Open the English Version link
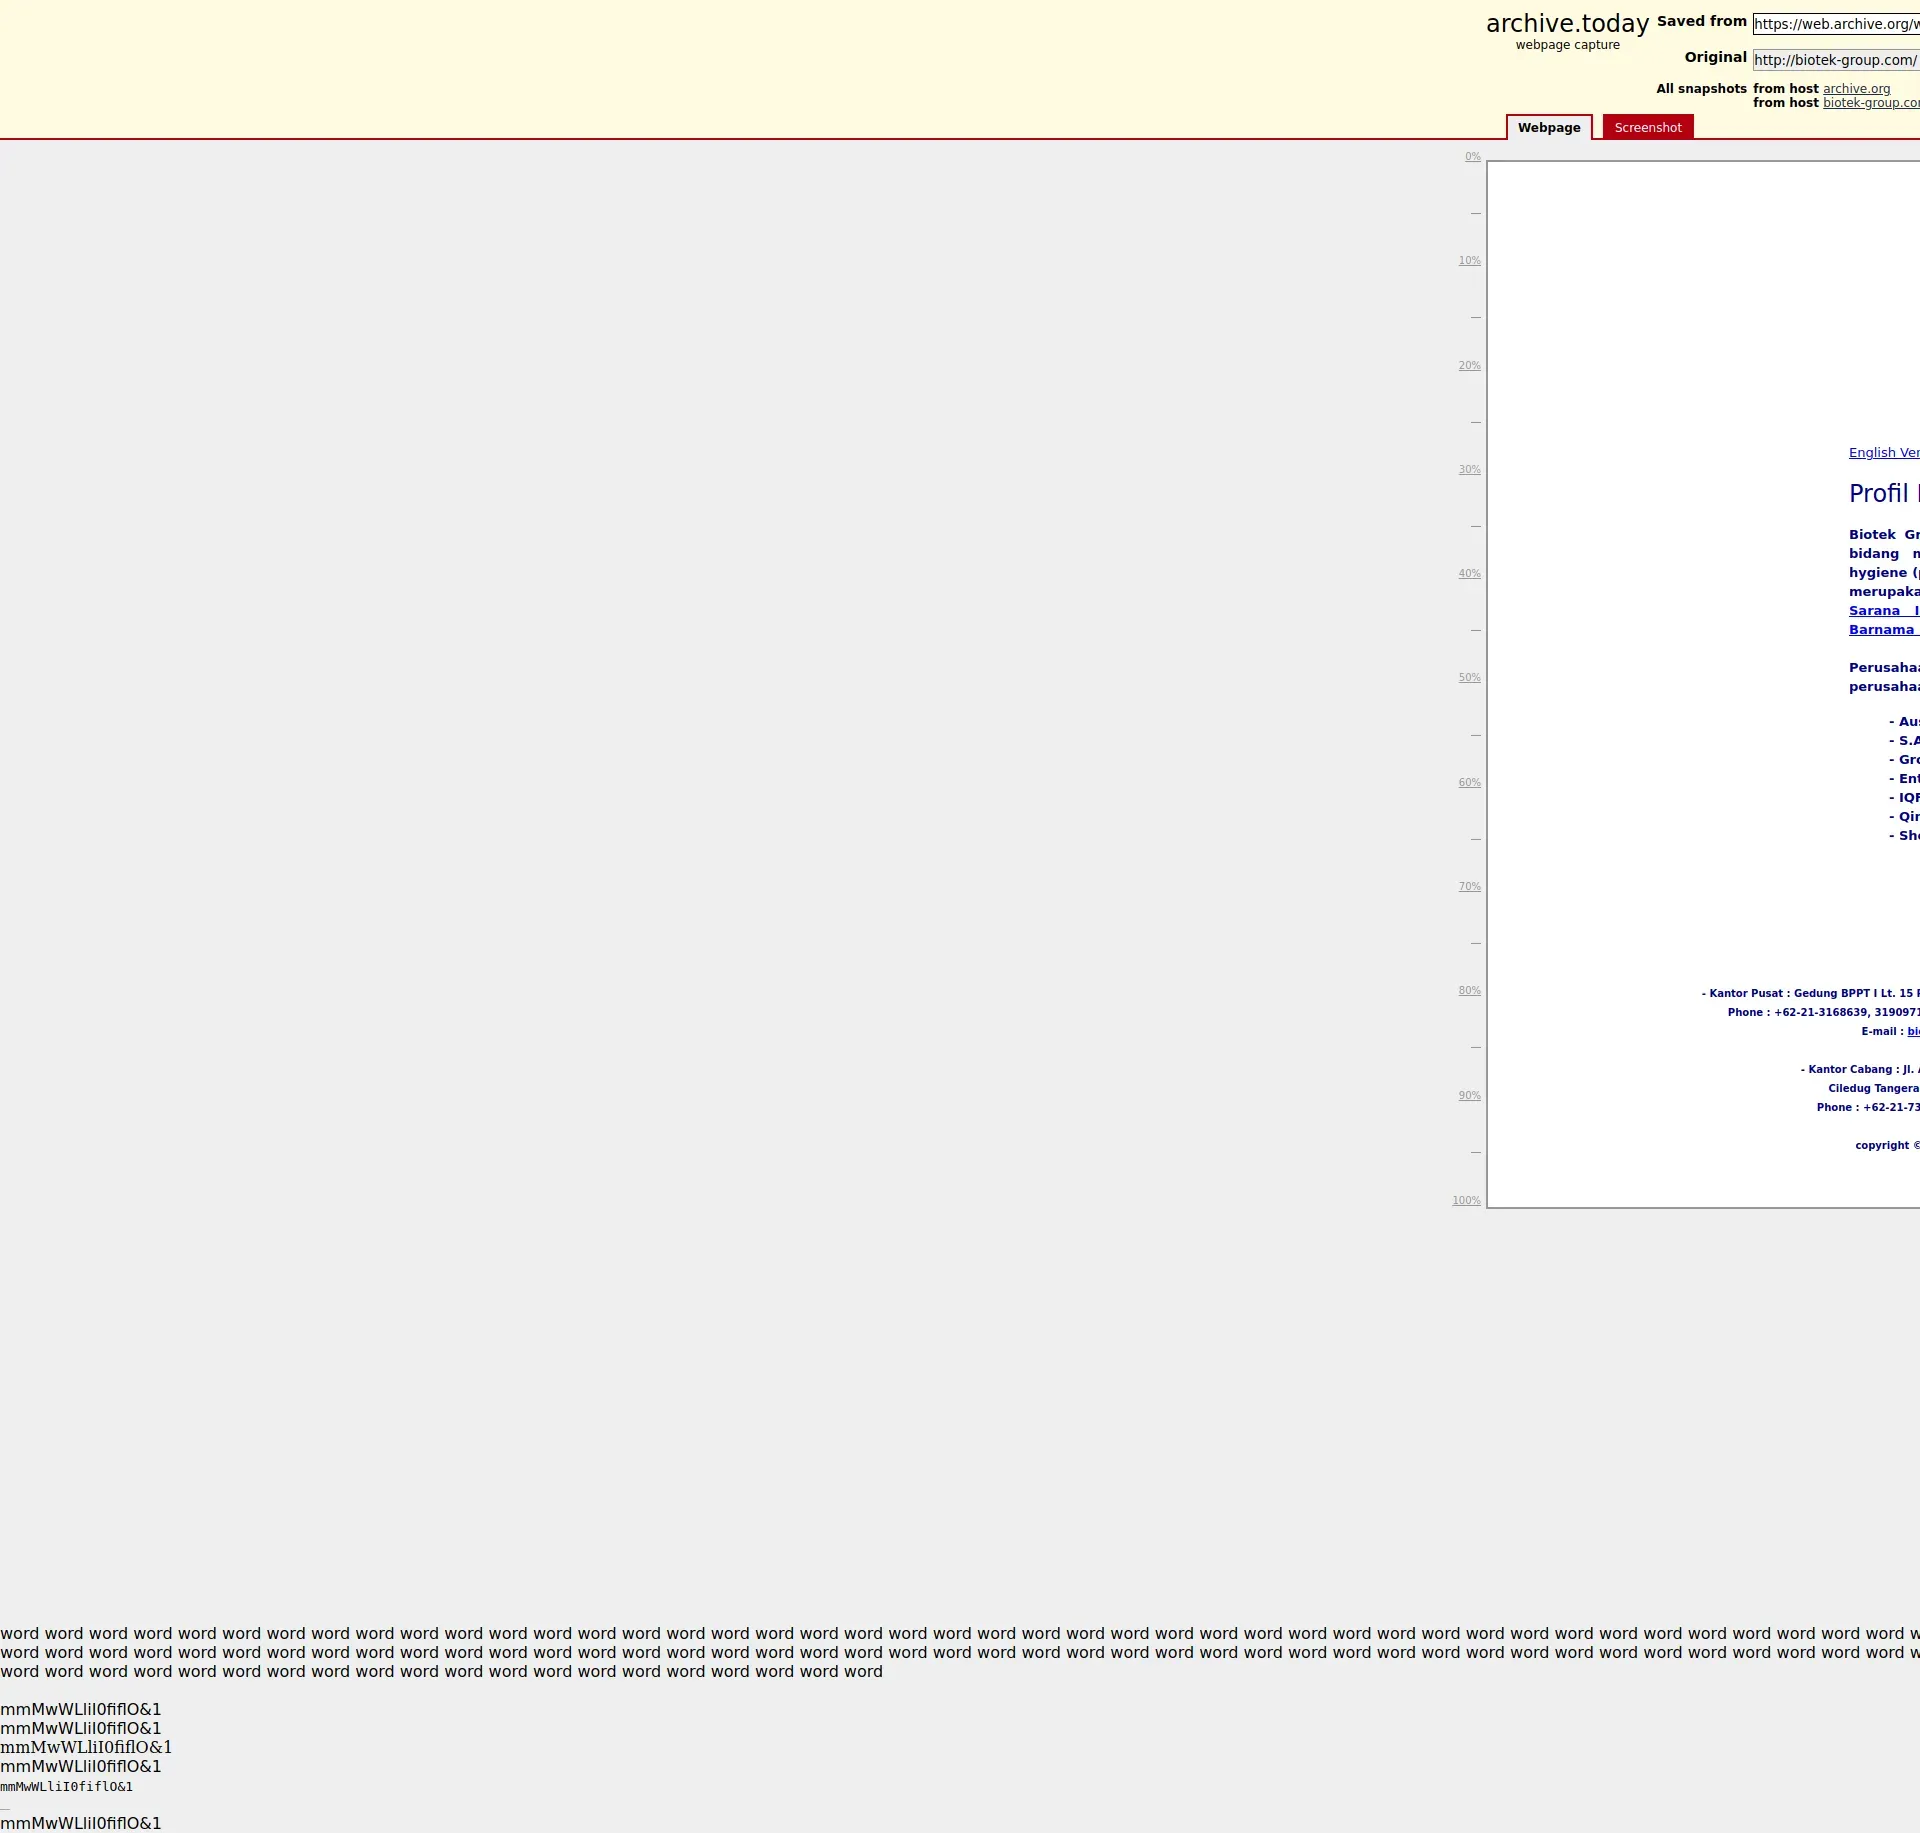This screenshot has height=1833, width=1920. pyautogui.click(x=1883, y=453)
